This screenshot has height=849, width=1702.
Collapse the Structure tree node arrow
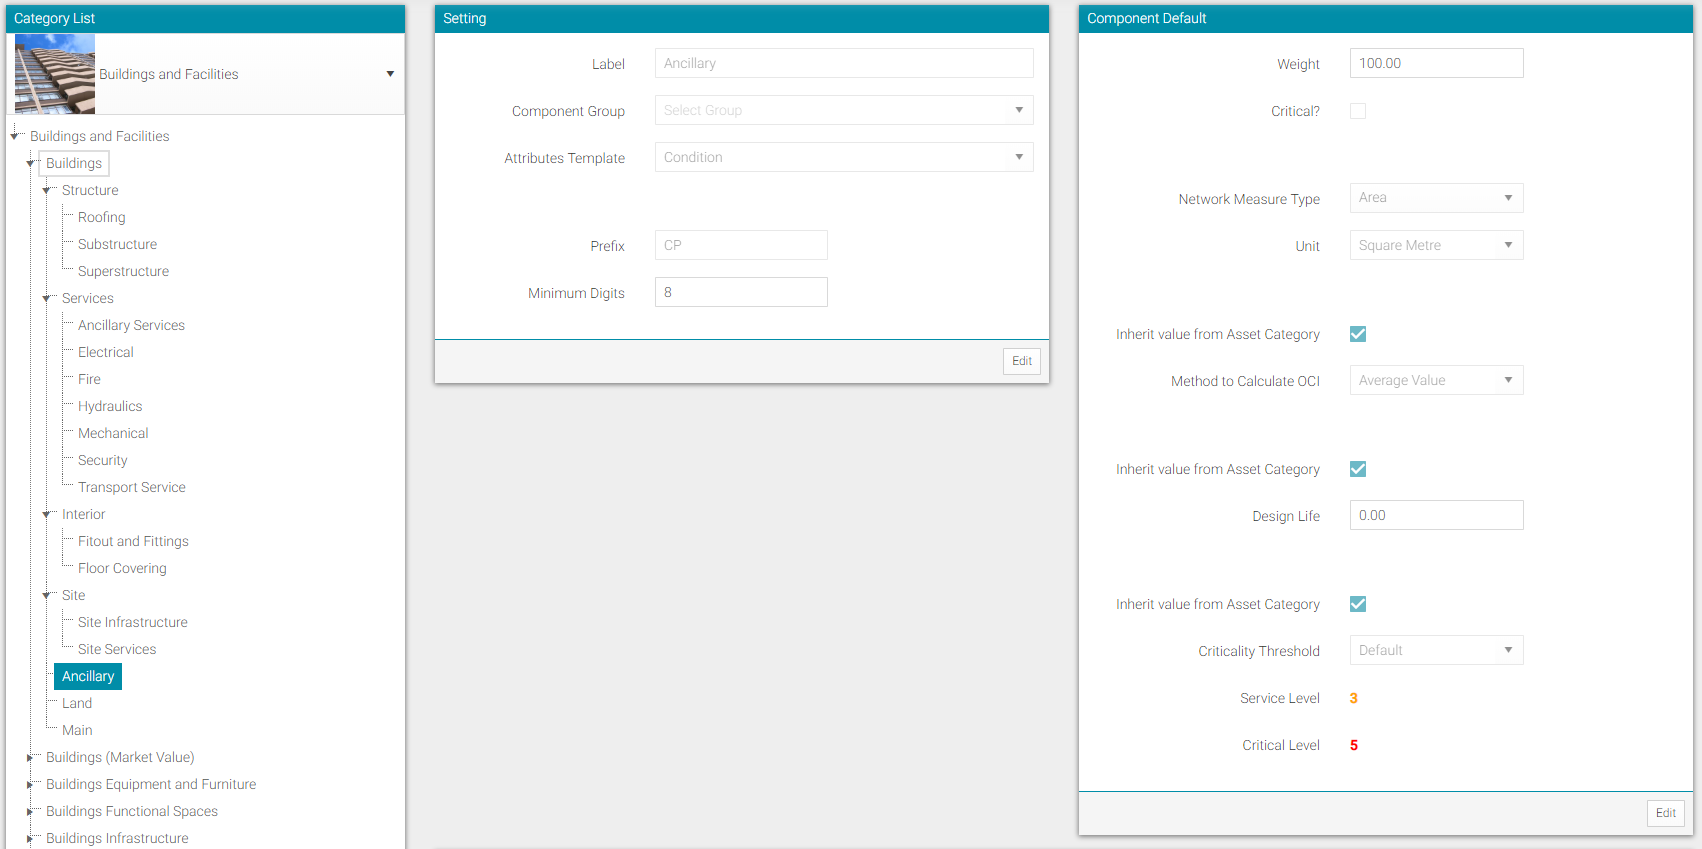(46, 190)
